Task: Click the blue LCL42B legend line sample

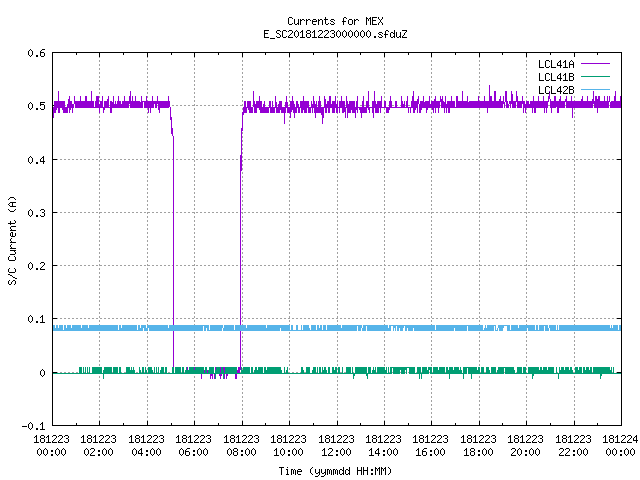Action: tap(595, 89)
